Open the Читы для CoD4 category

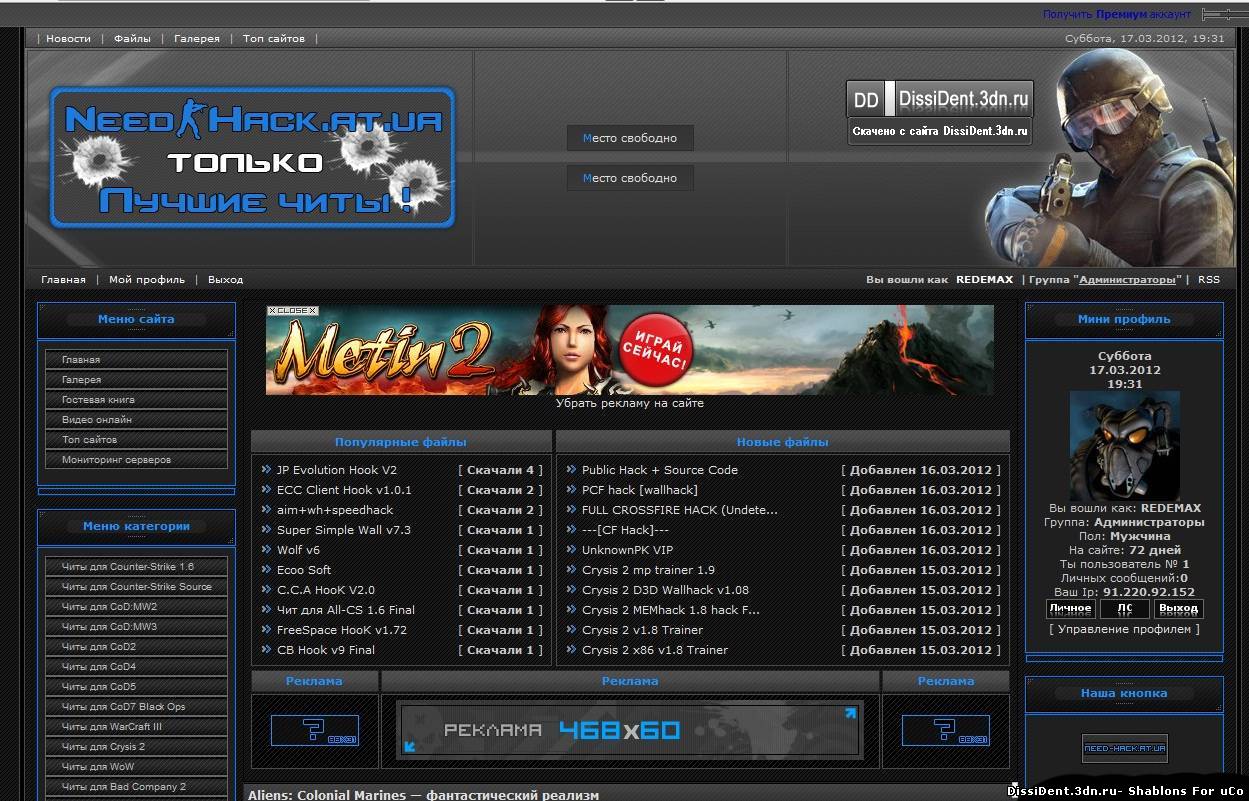(137, 667)
